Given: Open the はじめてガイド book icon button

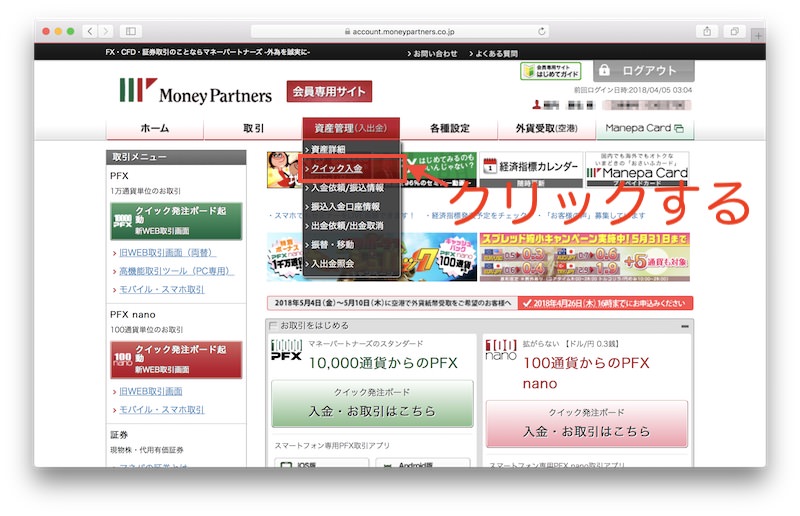Looking at the screenshot, I should coord(551,71).
